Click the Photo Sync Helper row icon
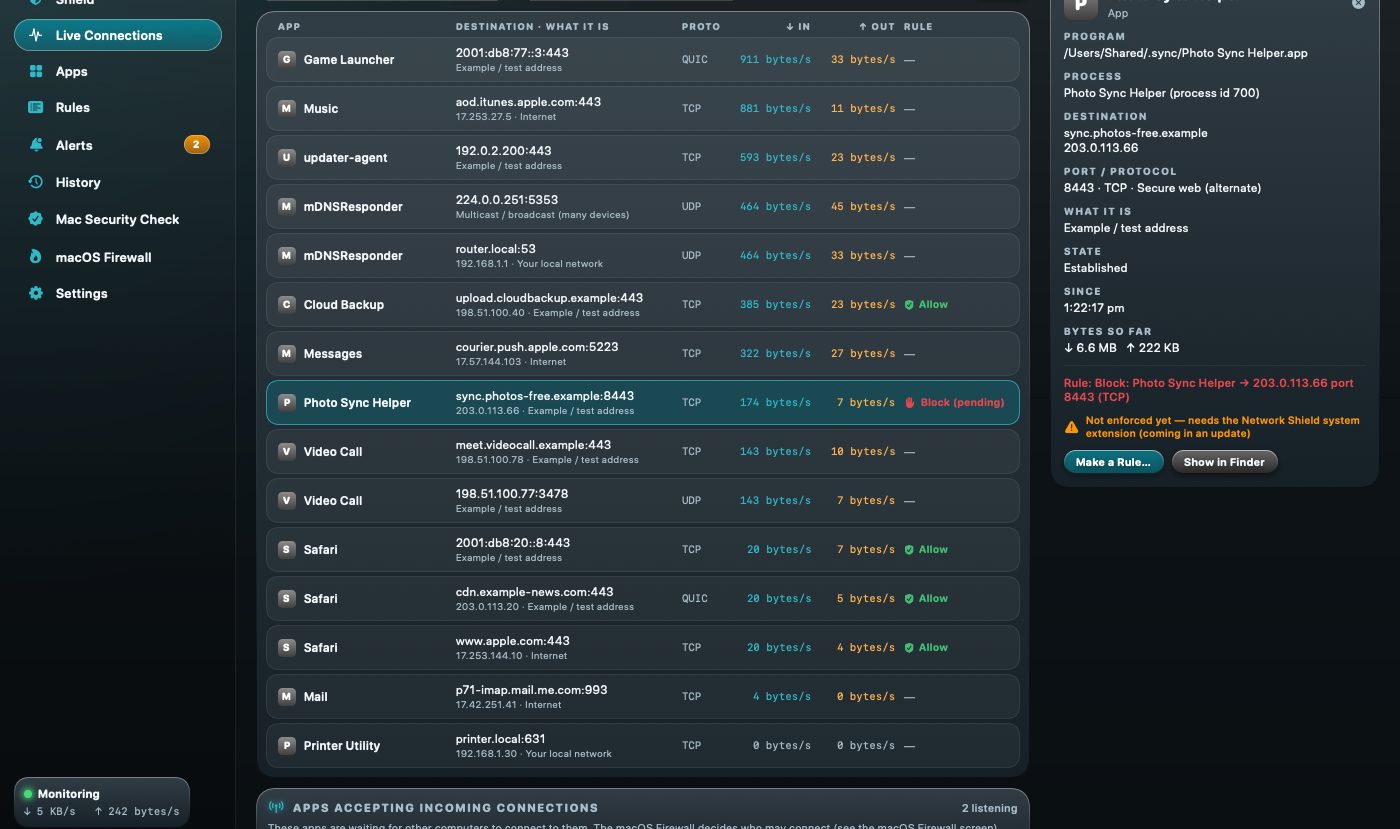Image resolution: width=1400 pixels, height=829 pixels. [287, 402]
